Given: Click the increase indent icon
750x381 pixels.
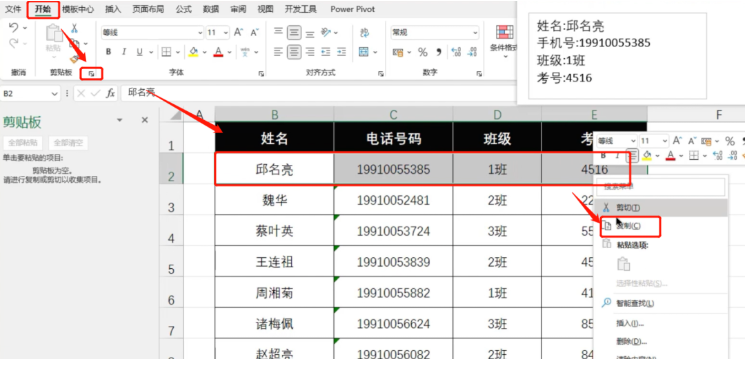Looking at the screenshot, I should [x=342, y=52].
